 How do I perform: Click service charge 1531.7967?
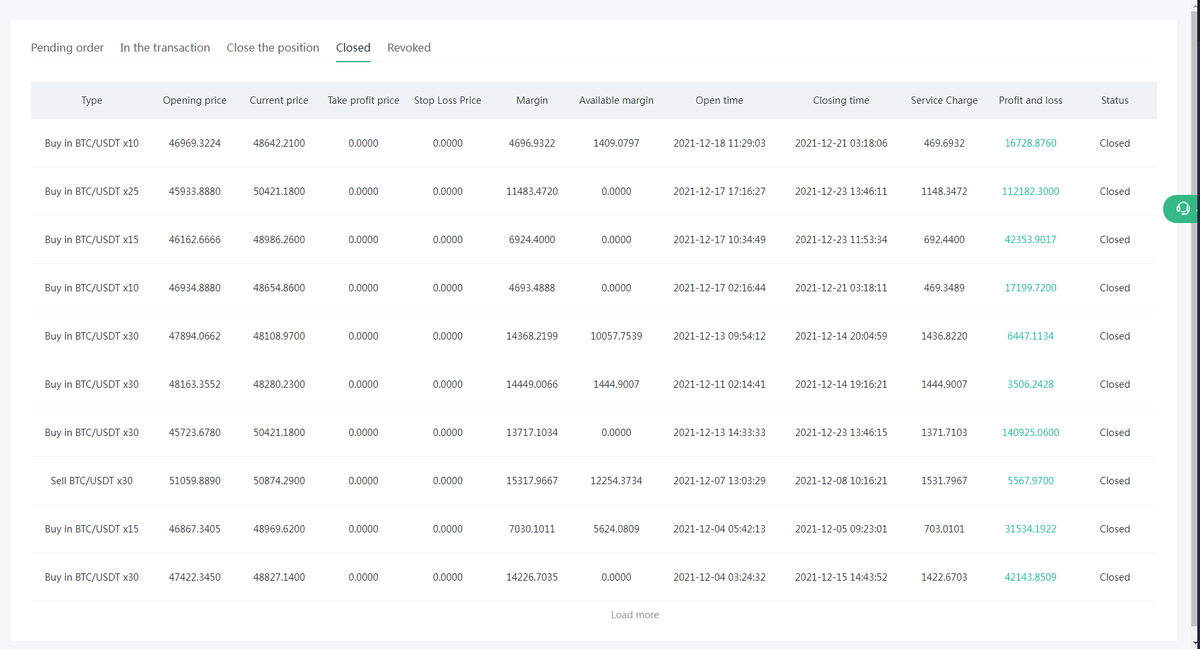[944, 481]
